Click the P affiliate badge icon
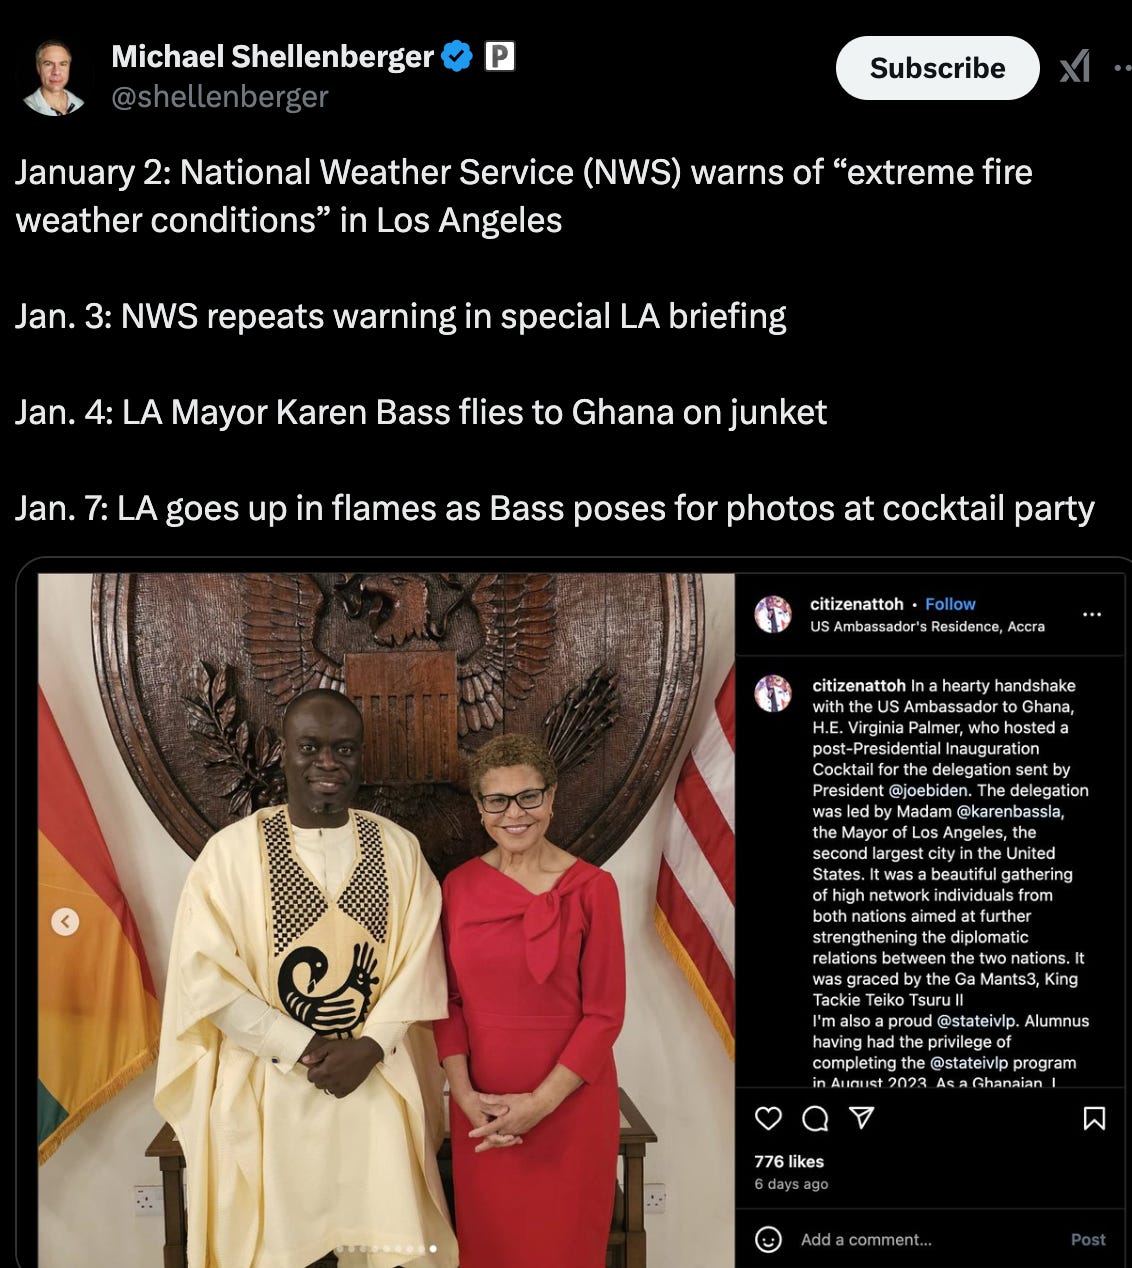 500,56
